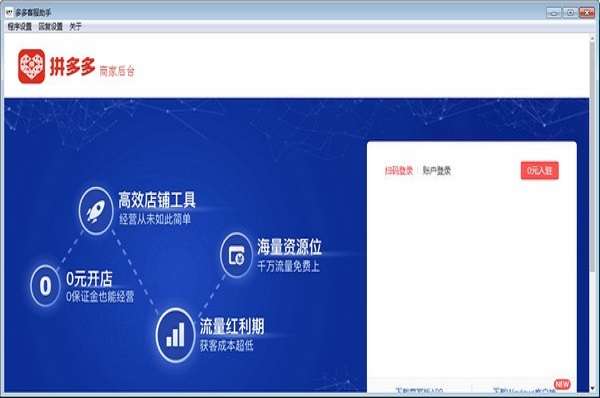Screen dimensions: 600x398
Task: Maximize the 多多客服助手 window
Action: click(x=570, y=13)
